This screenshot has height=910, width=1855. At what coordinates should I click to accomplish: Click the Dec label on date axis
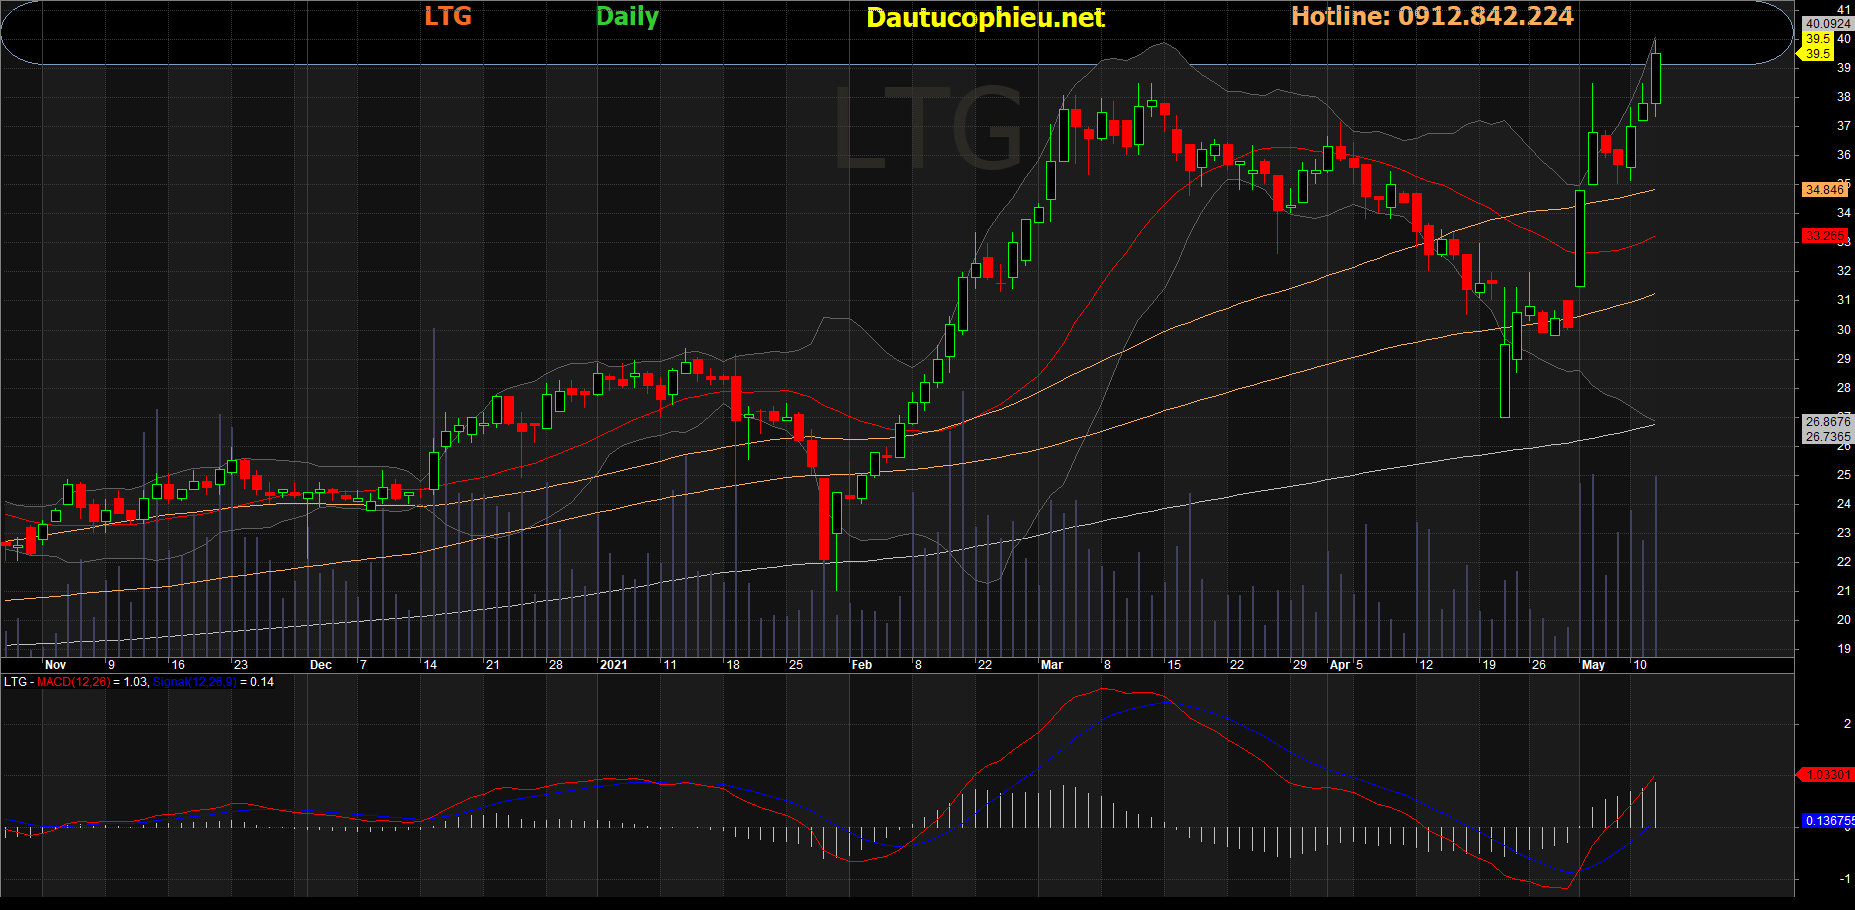pos(320,665)
